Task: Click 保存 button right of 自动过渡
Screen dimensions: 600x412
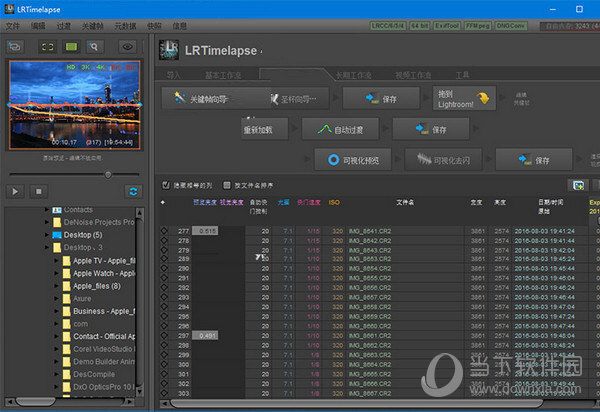Action: (x=431, y=130)
